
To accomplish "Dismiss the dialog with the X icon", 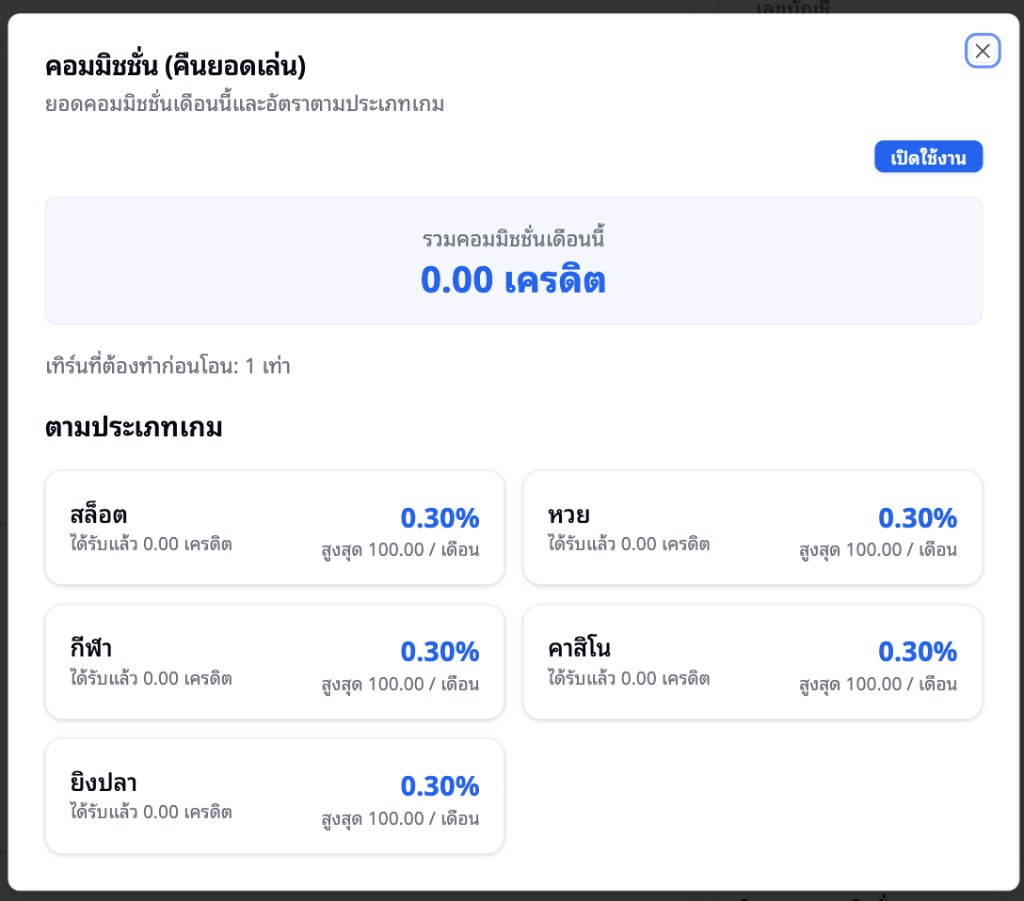I will click(x=982, y=51).
